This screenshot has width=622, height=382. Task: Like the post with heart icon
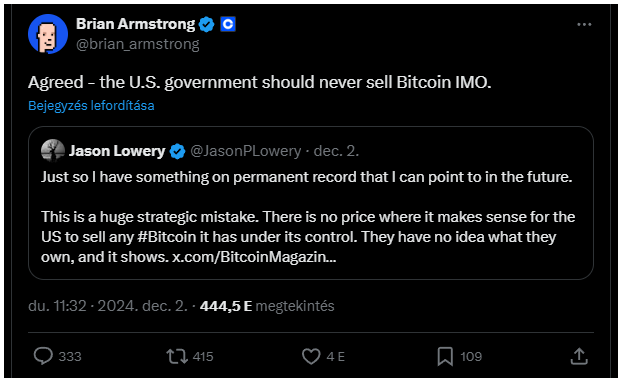pos(311,356)
